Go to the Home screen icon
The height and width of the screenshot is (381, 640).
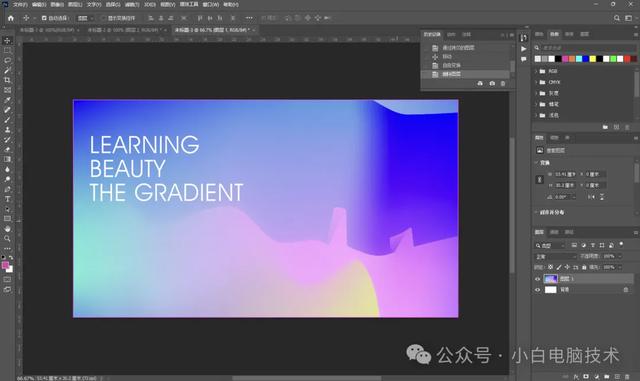point(11,18)
